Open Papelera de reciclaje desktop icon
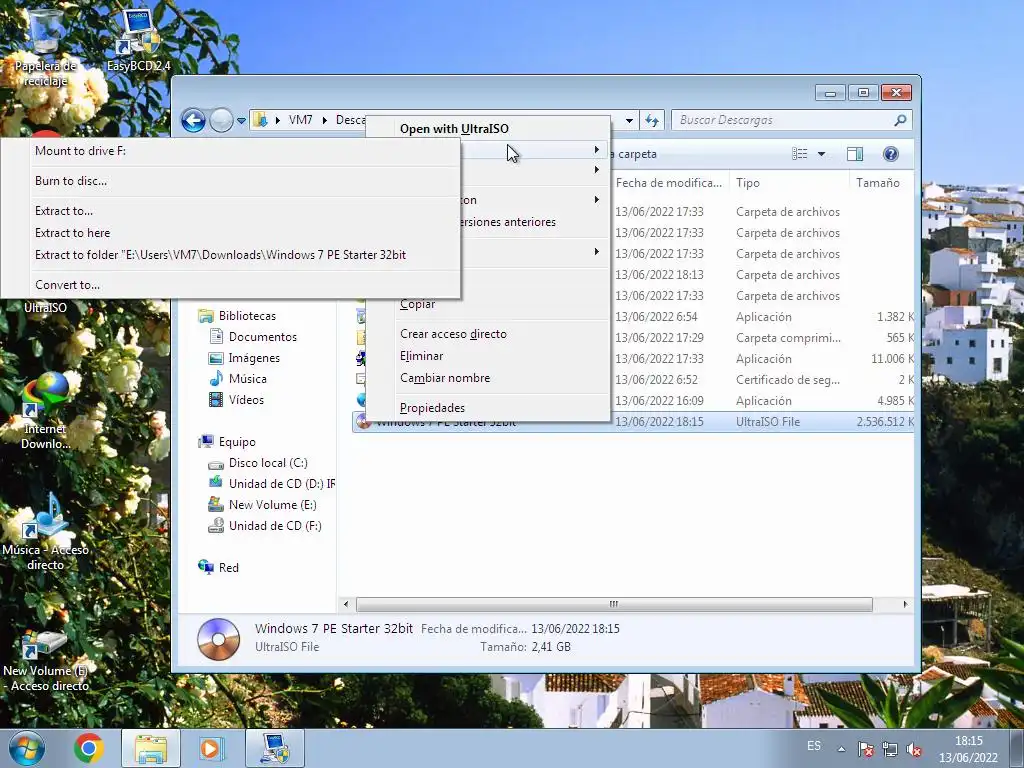The image size is (1024, 768). (x=45, y=47)
